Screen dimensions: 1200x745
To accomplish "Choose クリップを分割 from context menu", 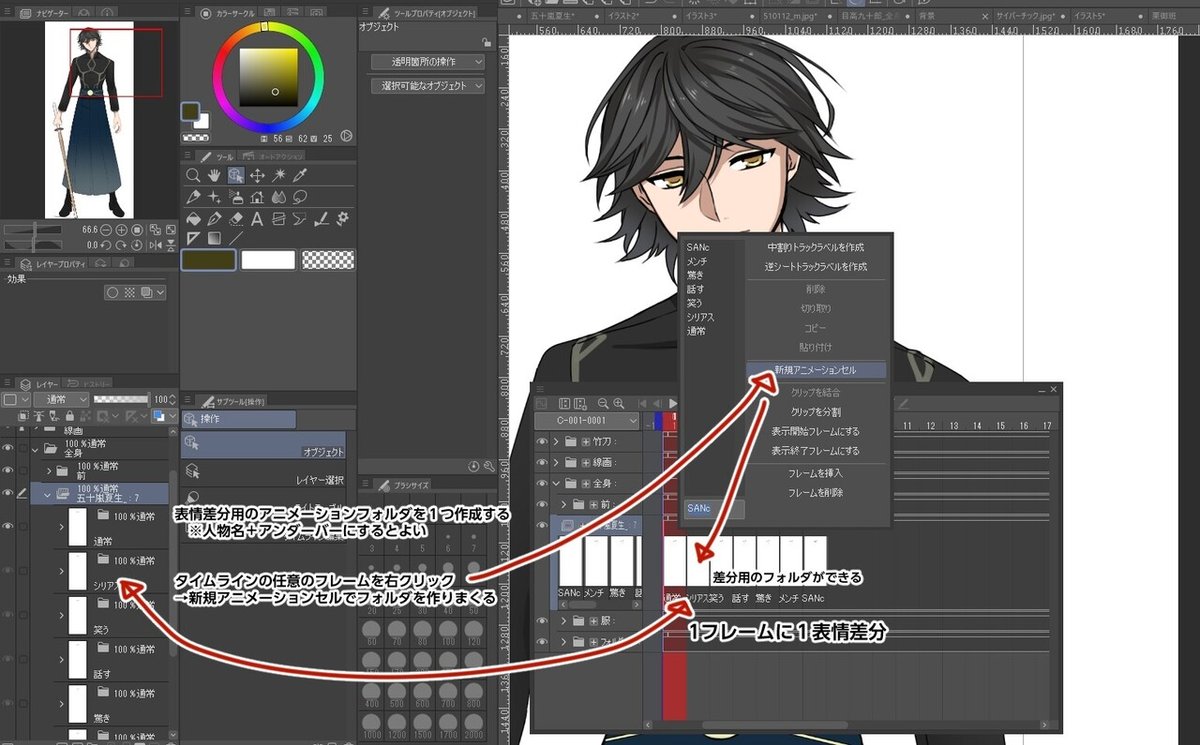I will (x=815, y=411).
